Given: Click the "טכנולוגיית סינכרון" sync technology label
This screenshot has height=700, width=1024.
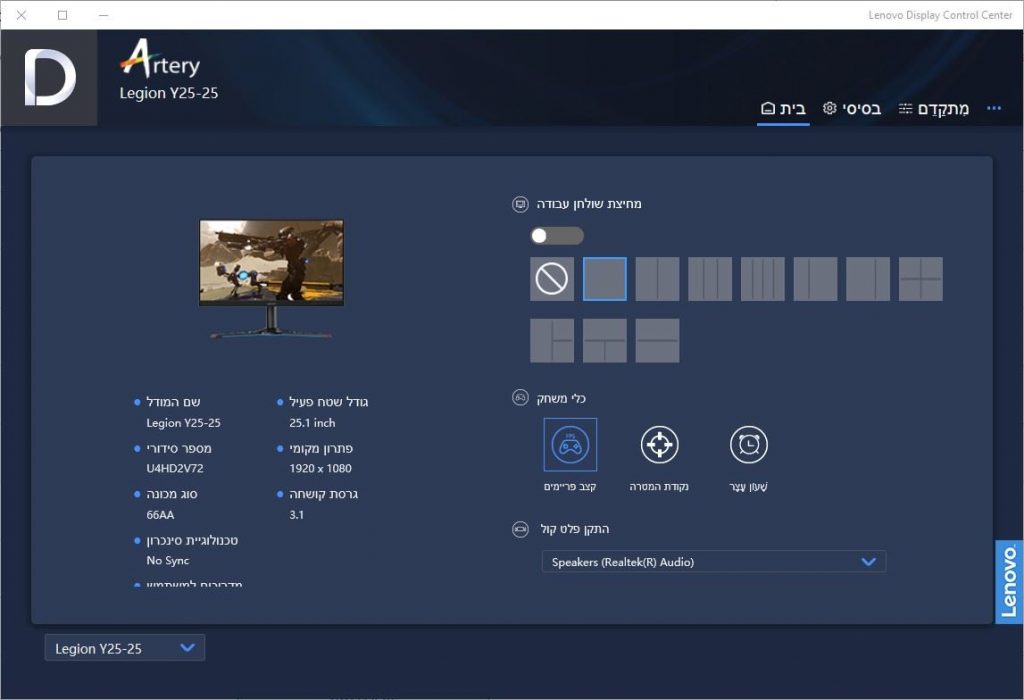Looking at the screenshot, I should pos(192,541).
